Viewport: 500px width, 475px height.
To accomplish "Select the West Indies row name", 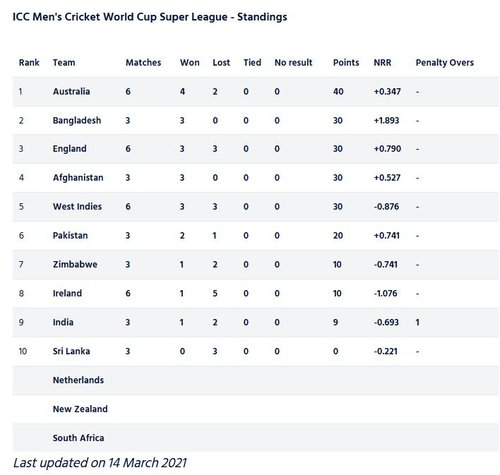I will (77, 206).
